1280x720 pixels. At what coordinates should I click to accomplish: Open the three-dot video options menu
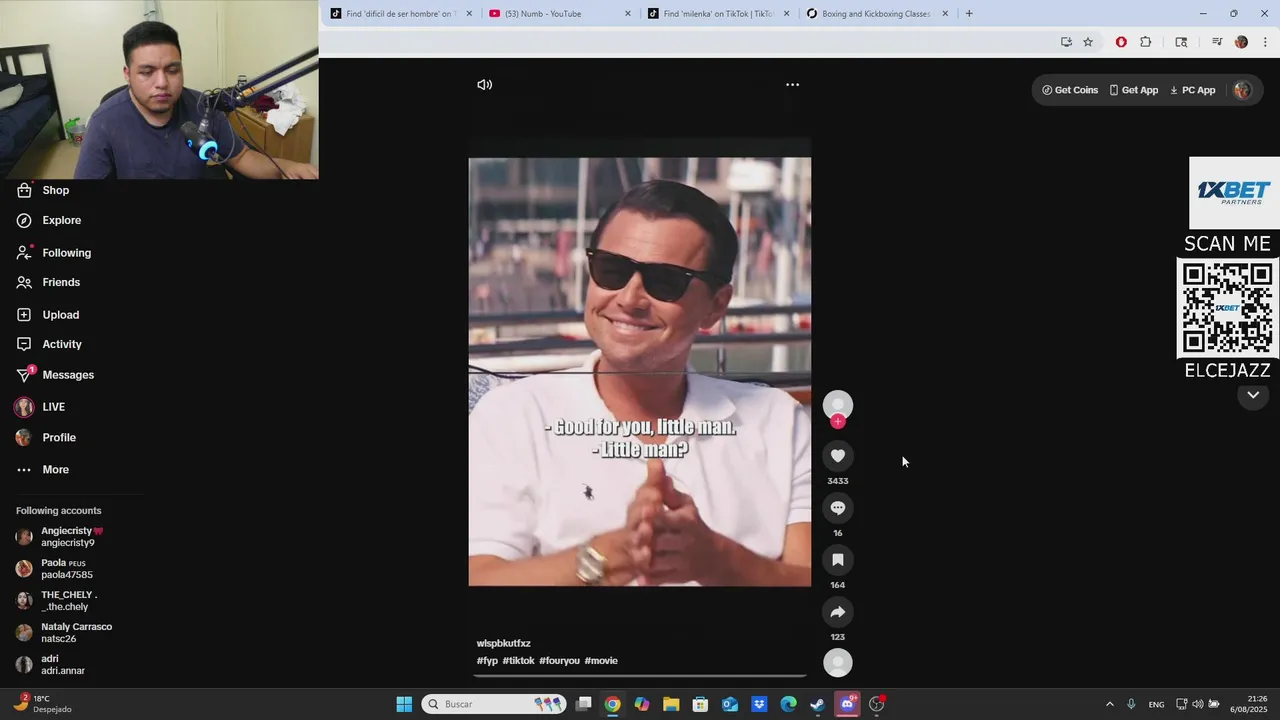792,85
